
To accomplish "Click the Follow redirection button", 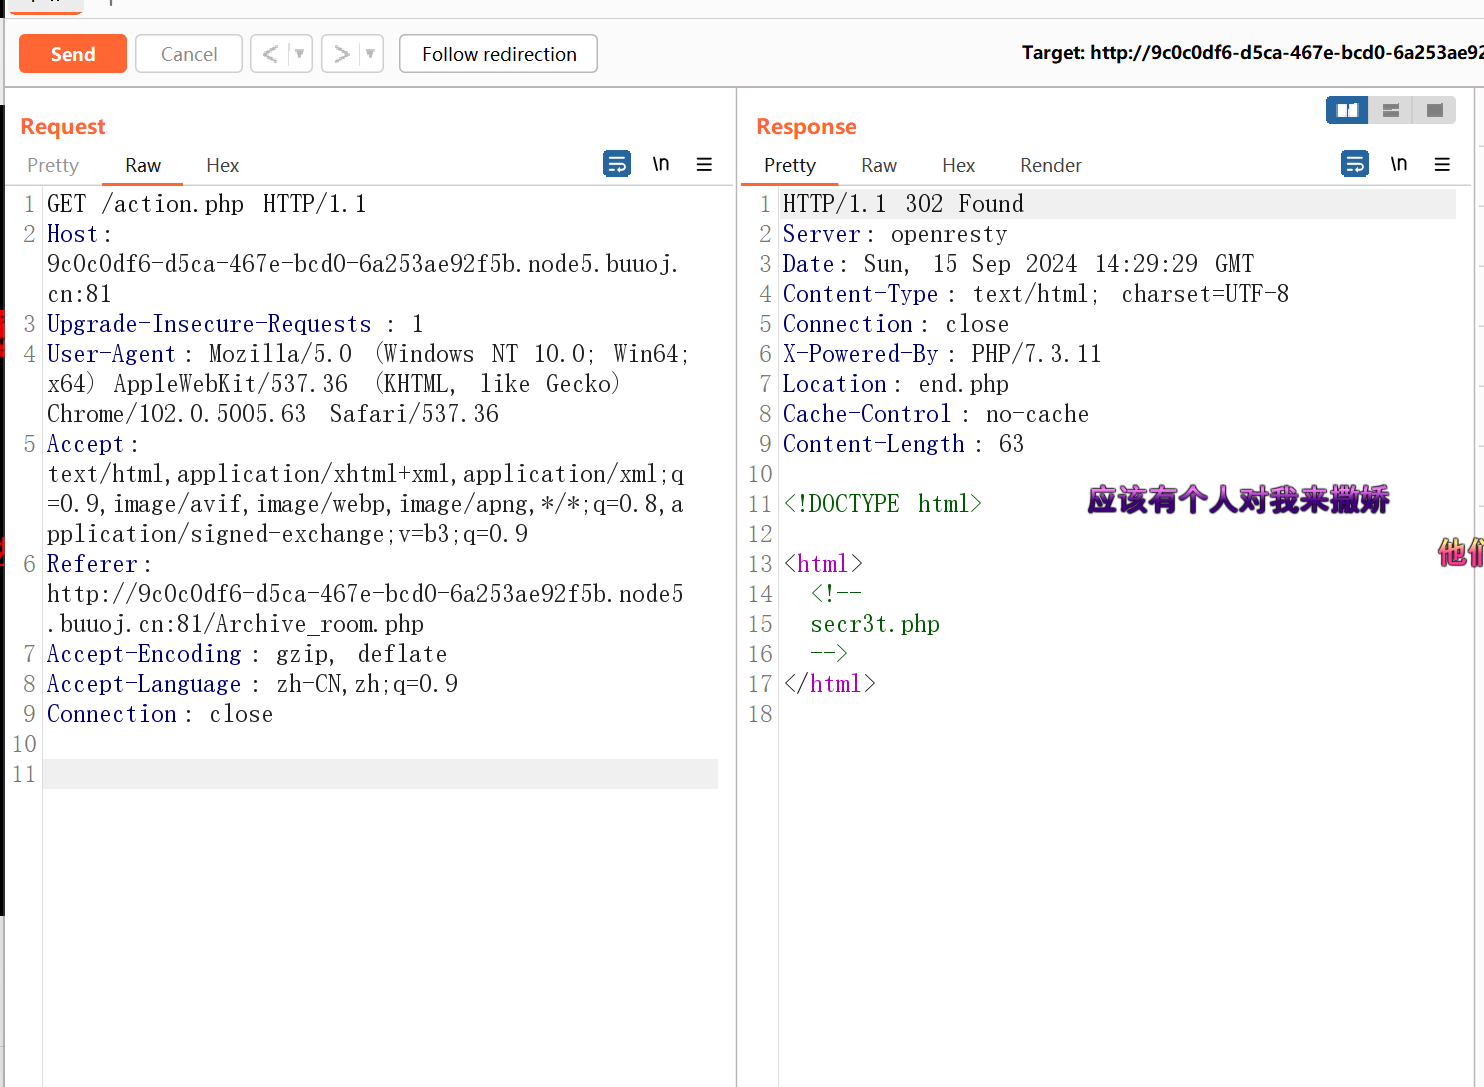I will (498, 54).
